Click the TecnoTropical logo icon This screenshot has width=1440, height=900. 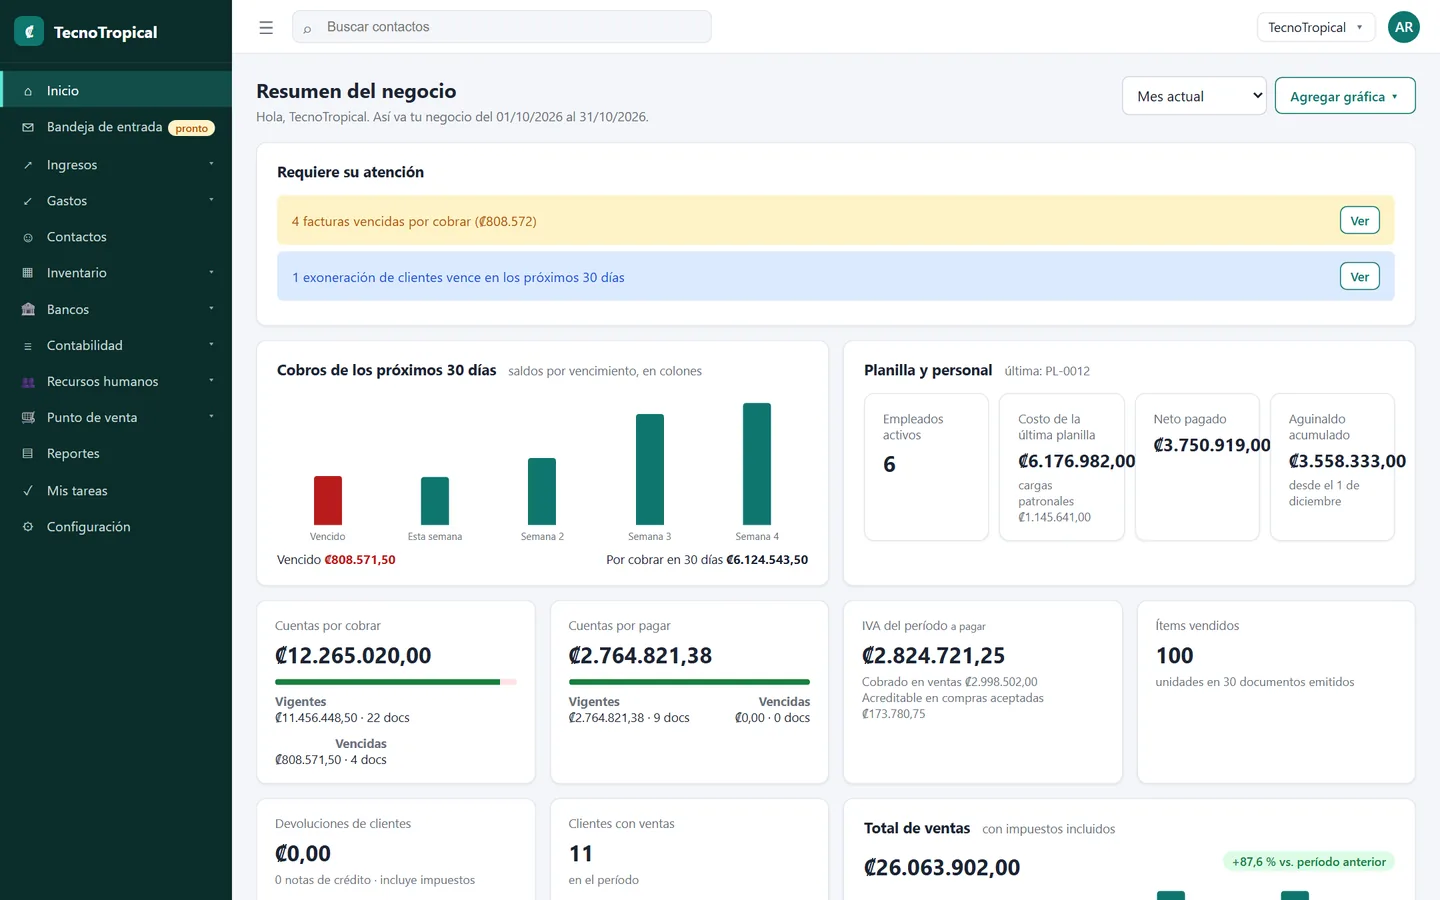click(x=29, y=31)
